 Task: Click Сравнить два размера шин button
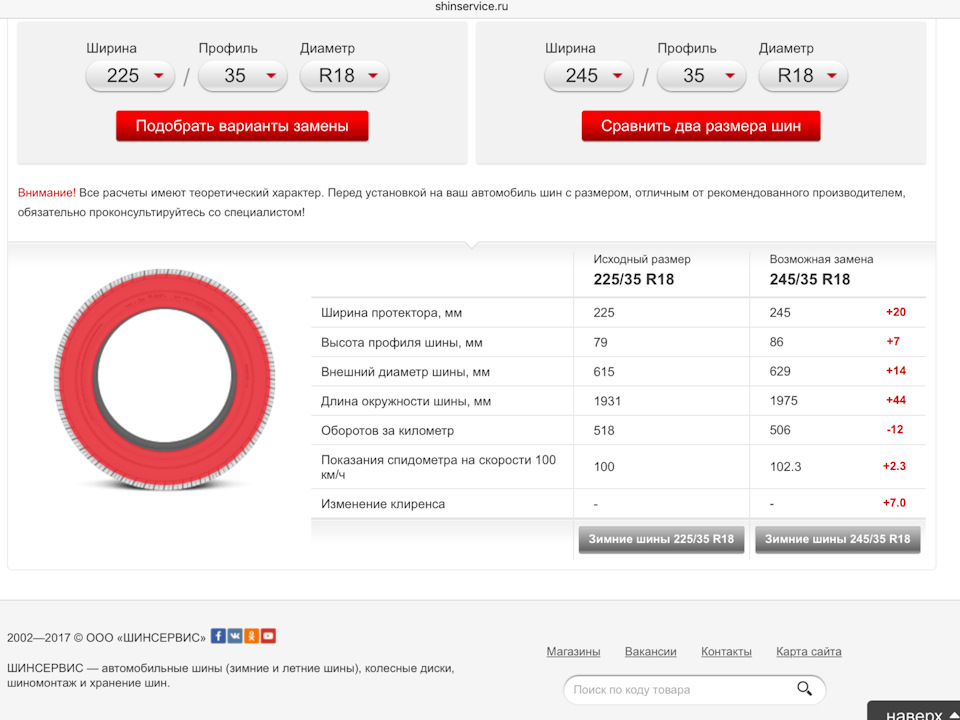tap(701, 126)
